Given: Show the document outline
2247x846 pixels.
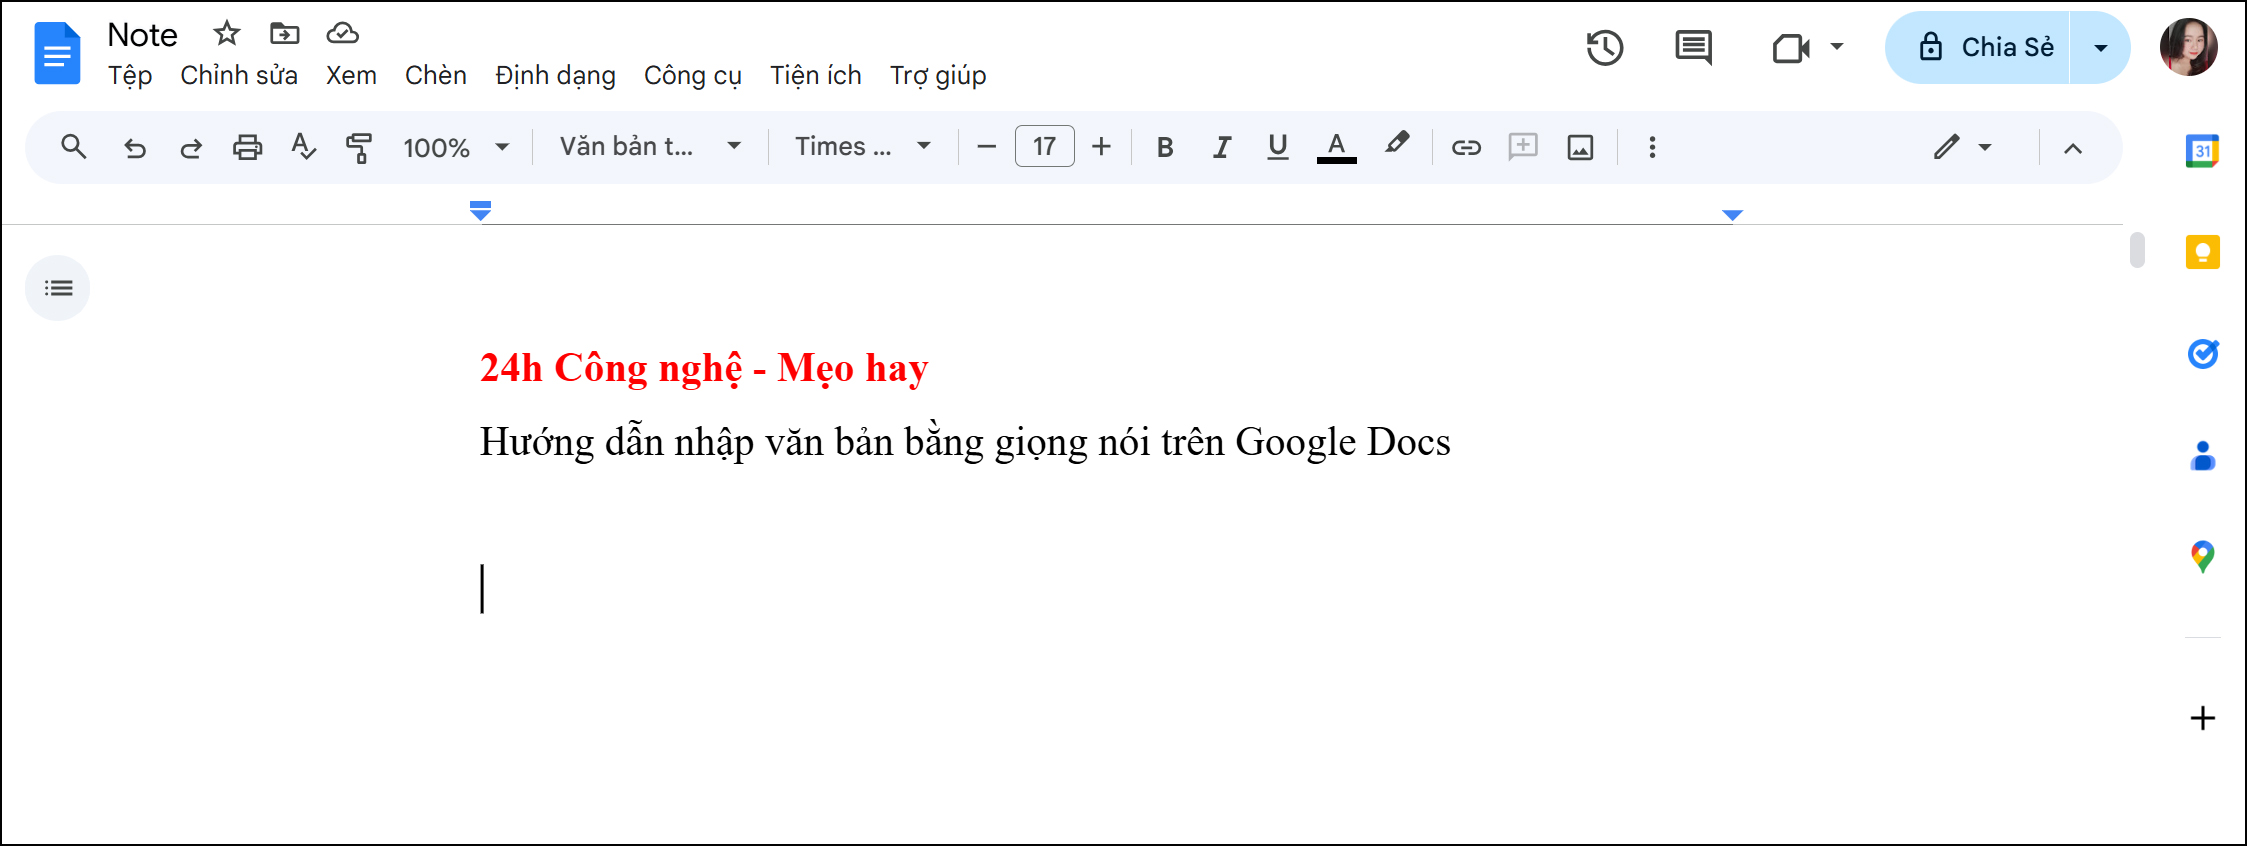Looking at the screenshot, I should [58, 288].
